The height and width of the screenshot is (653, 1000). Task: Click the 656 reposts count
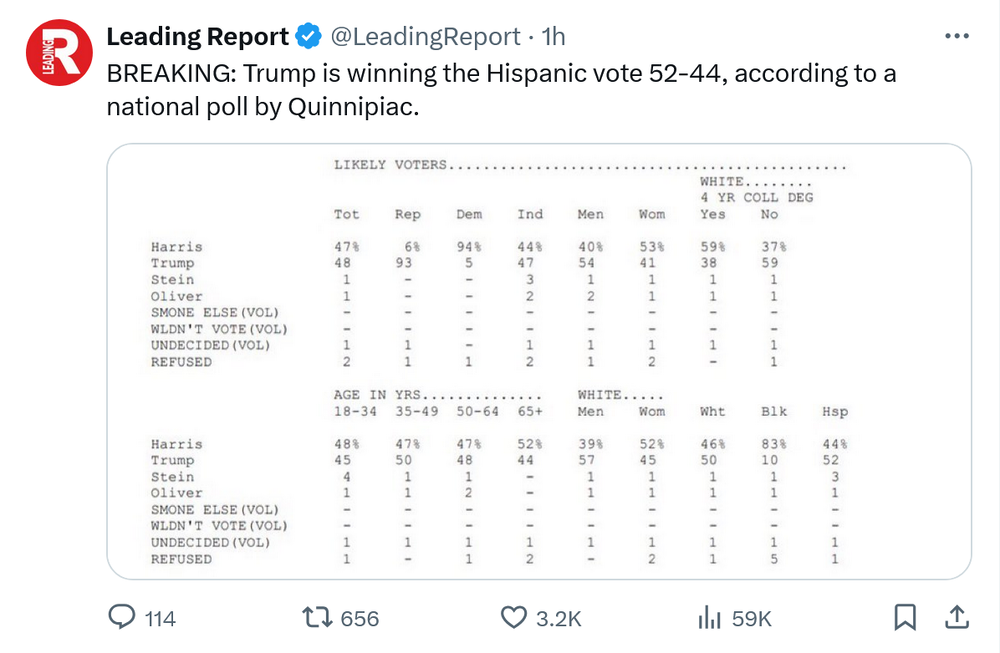[360, 619]
